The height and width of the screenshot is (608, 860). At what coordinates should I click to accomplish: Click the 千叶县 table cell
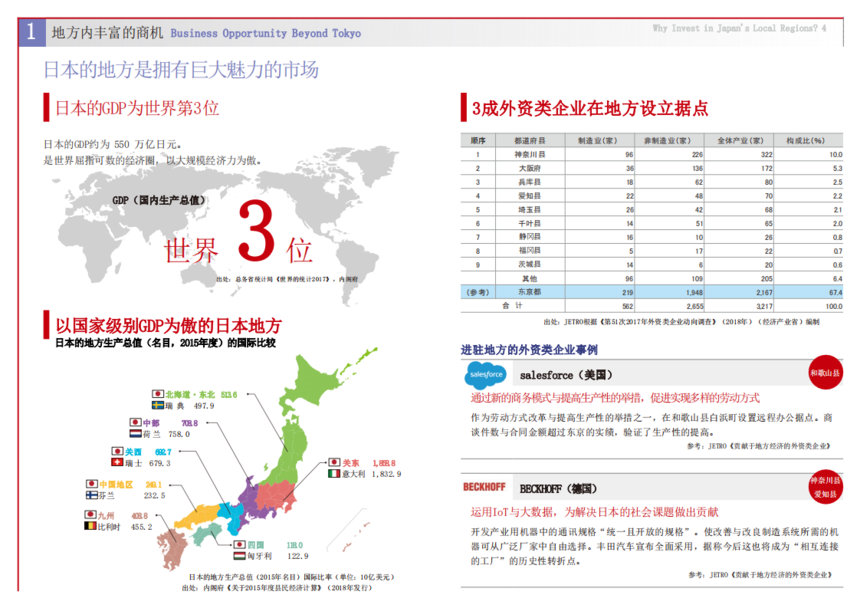click(530, 224)
